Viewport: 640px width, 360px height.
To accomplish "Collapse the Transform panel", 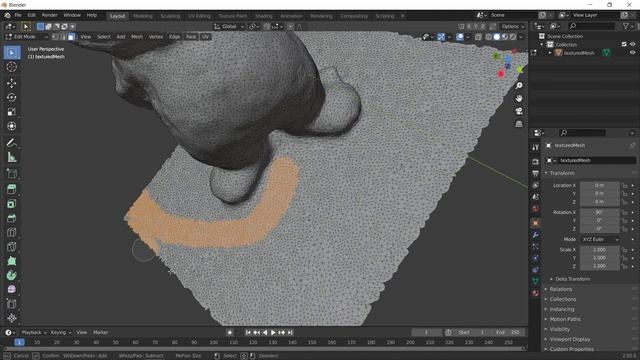I will (561, 173).
